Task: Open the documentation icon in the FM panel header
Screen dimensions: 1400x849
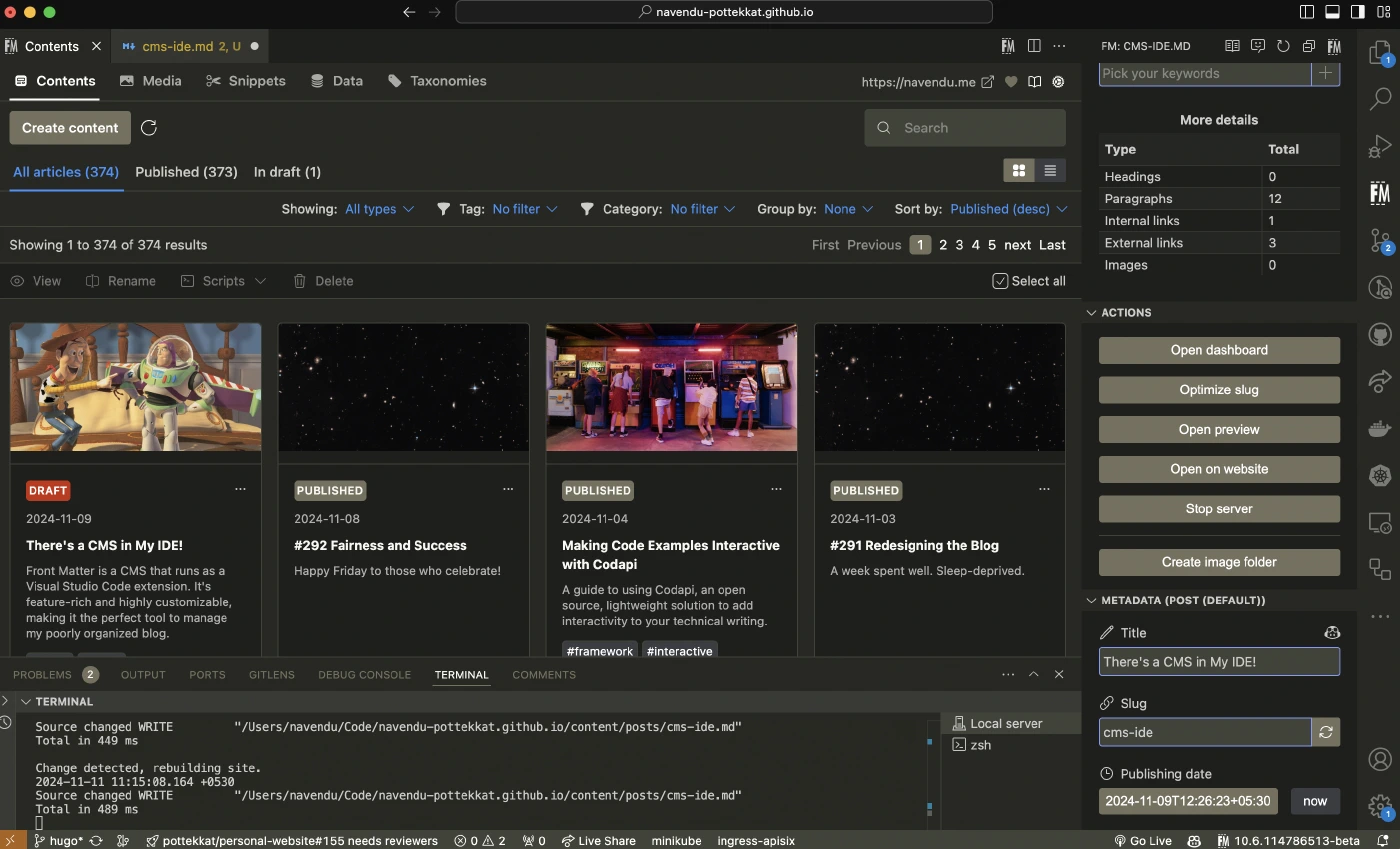Action: [1232, 46]
